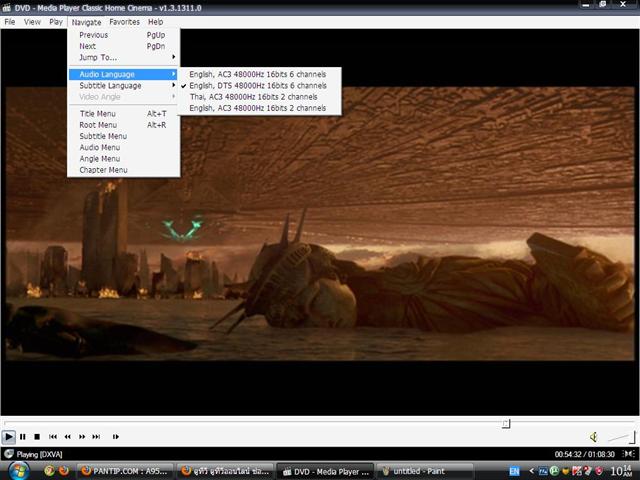Stop the DVD playback
The image size is (640, 480).
(x=37, y=437)
